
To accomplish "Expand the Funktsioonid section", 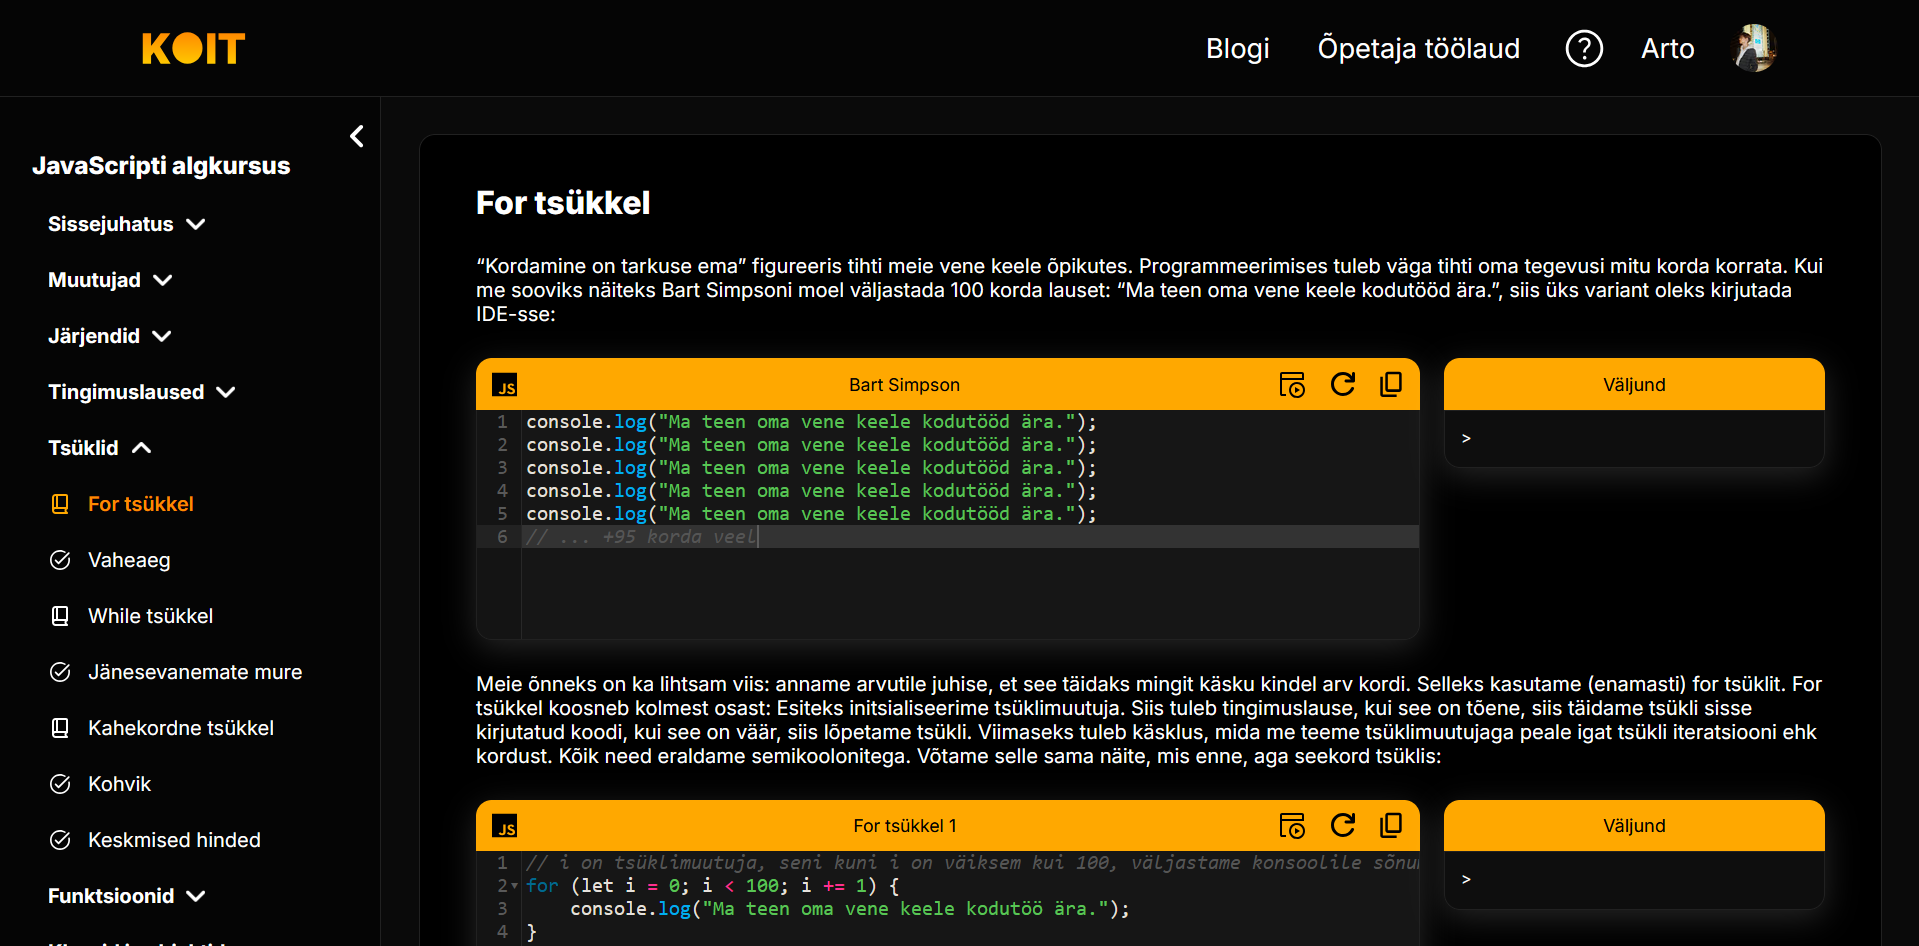I will [126, 896].
